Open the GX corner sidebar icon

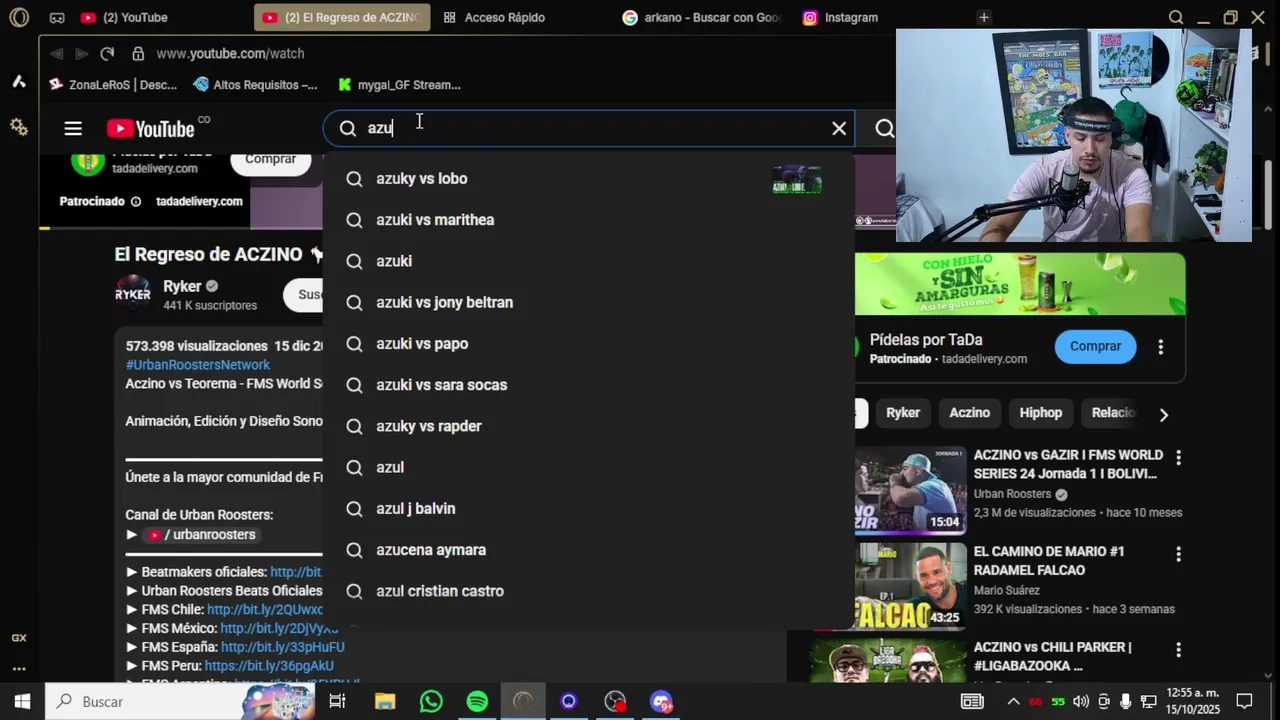[19, 638]
